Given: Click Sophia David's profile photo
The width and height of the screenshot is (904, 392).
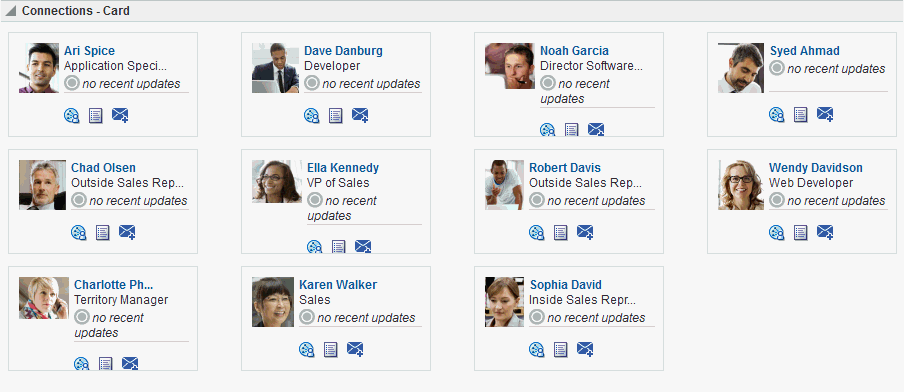Looking at the screenshot, I should (505, 302).
